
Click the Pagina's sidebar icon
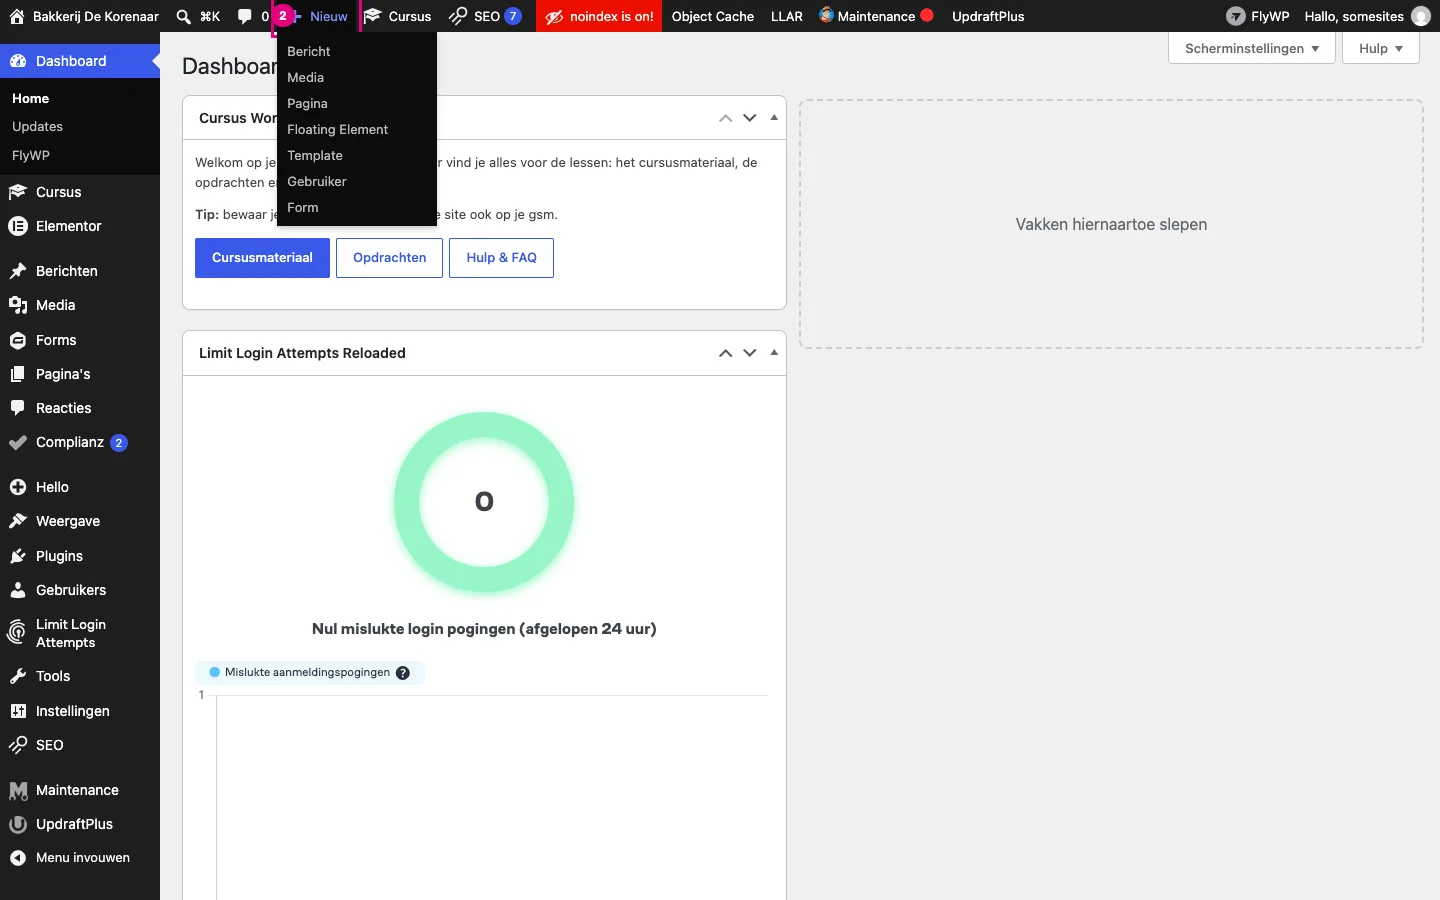coord(18,374)
